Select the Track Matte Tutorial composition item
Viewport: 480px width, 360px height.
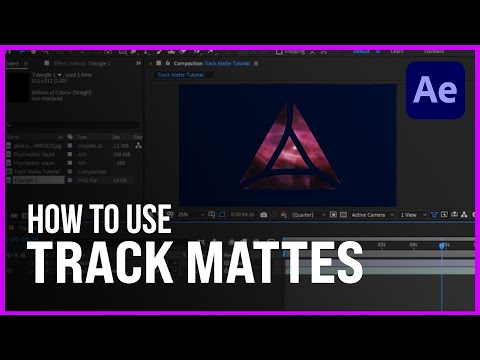tap(37, 172)
